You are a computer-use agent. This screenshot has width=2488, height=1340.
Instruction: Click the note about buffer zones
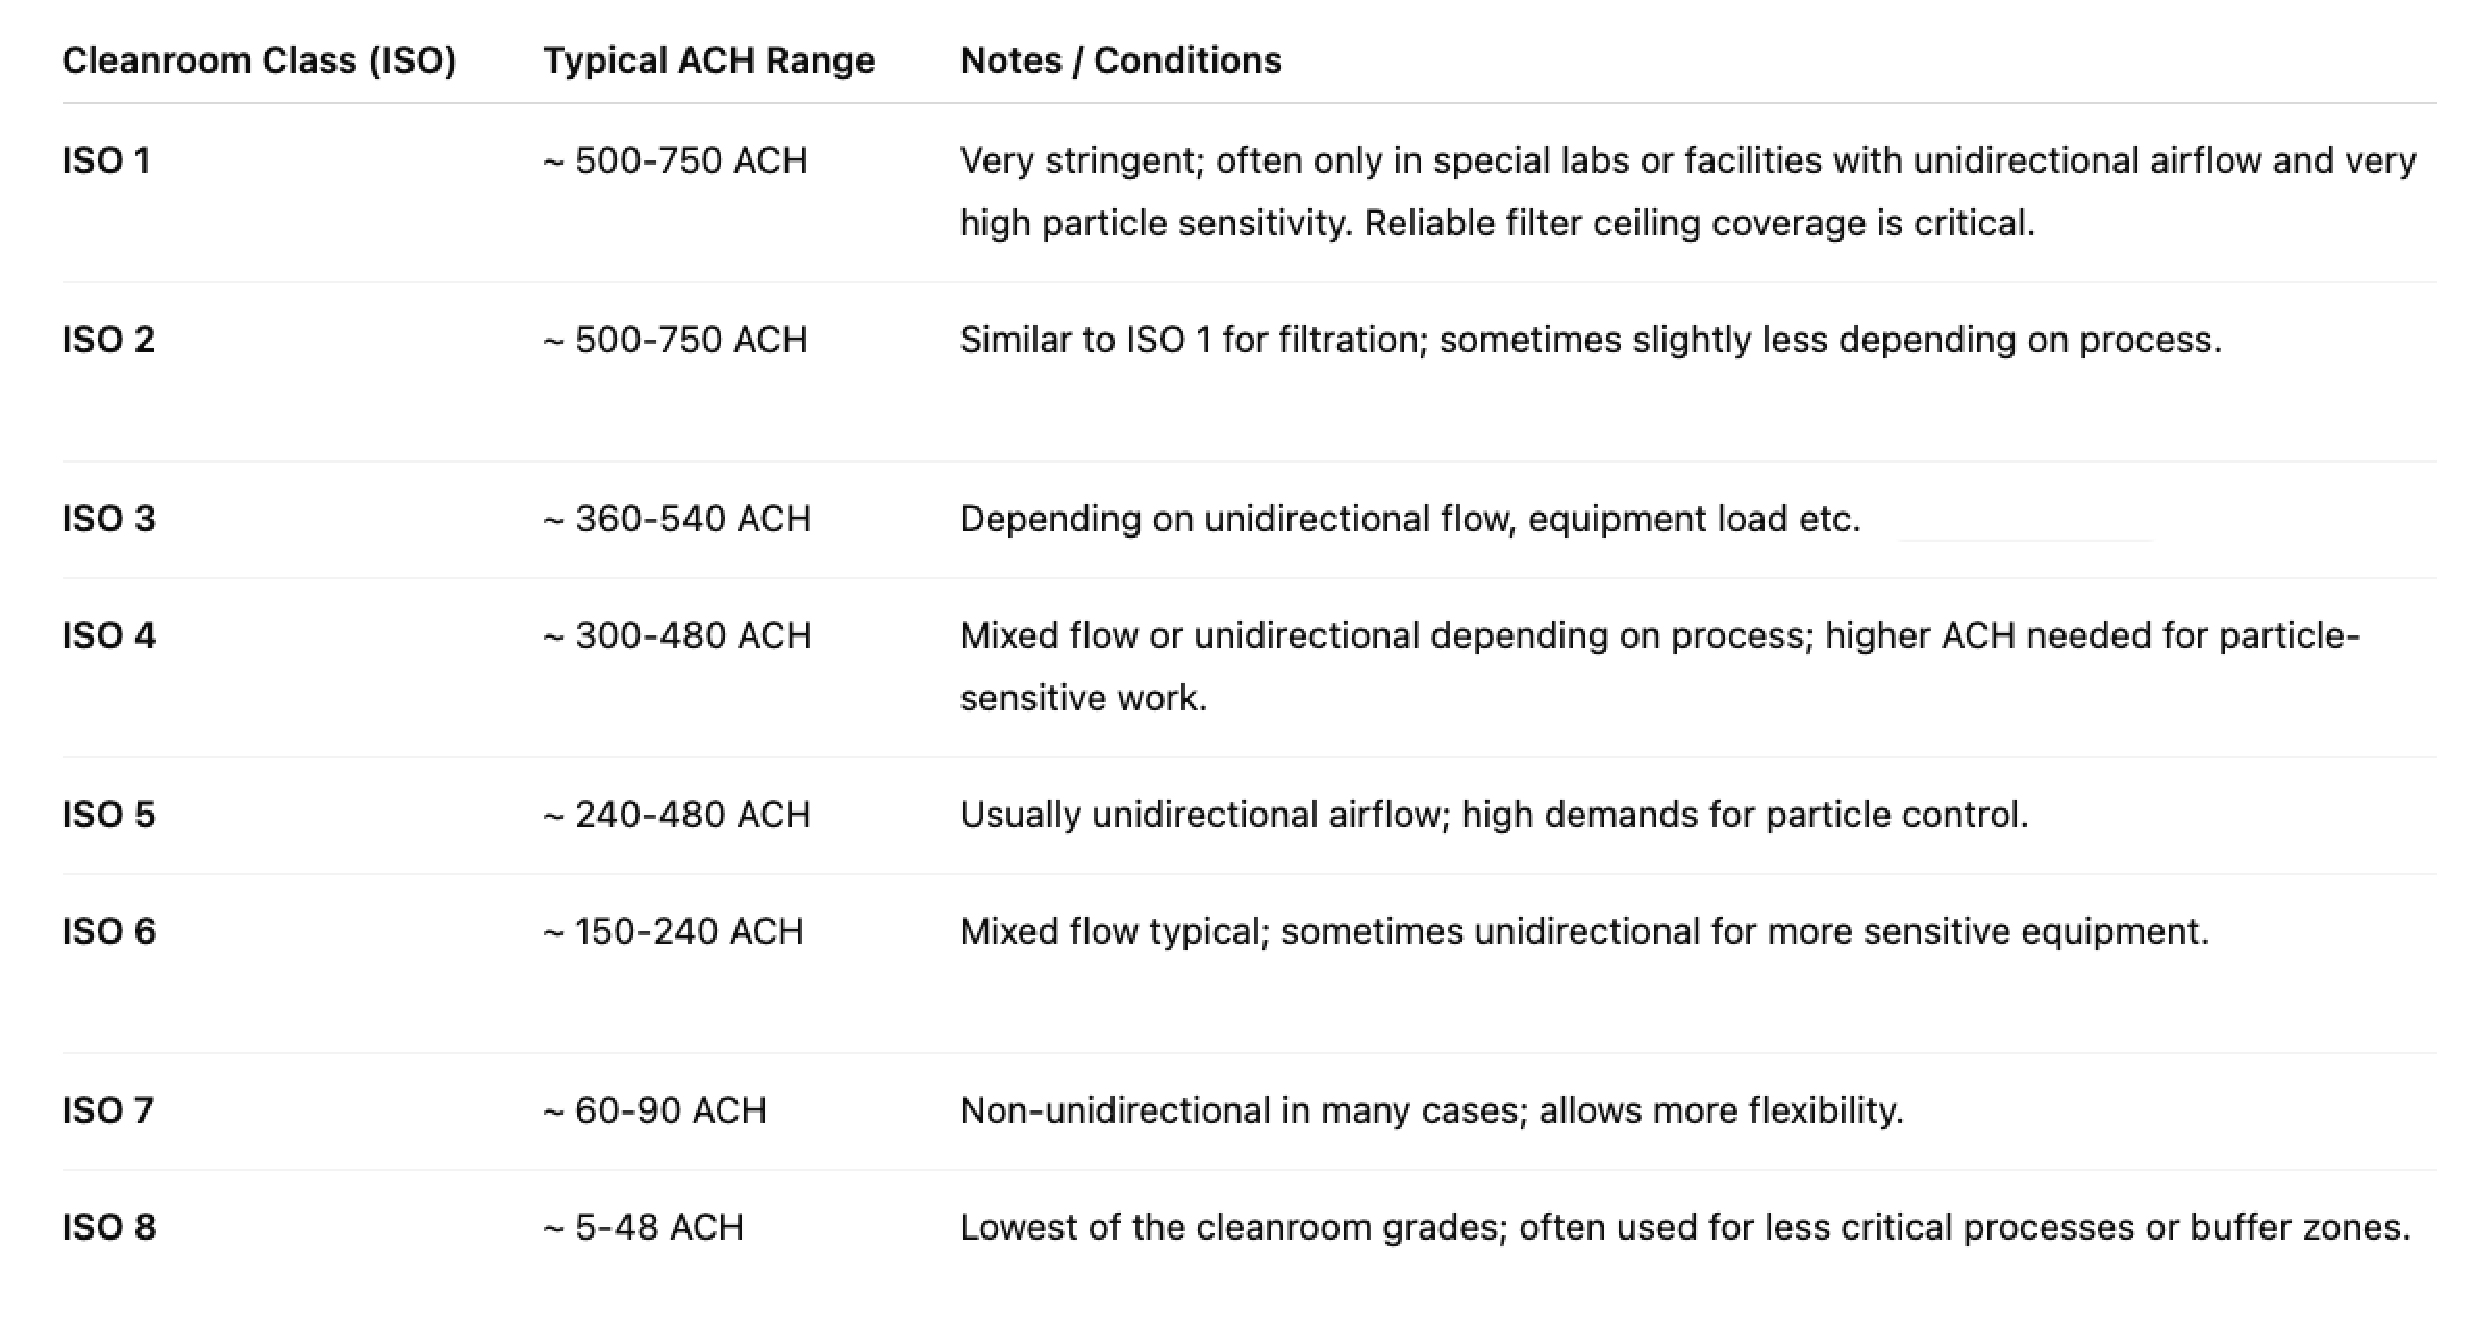1685,1228
